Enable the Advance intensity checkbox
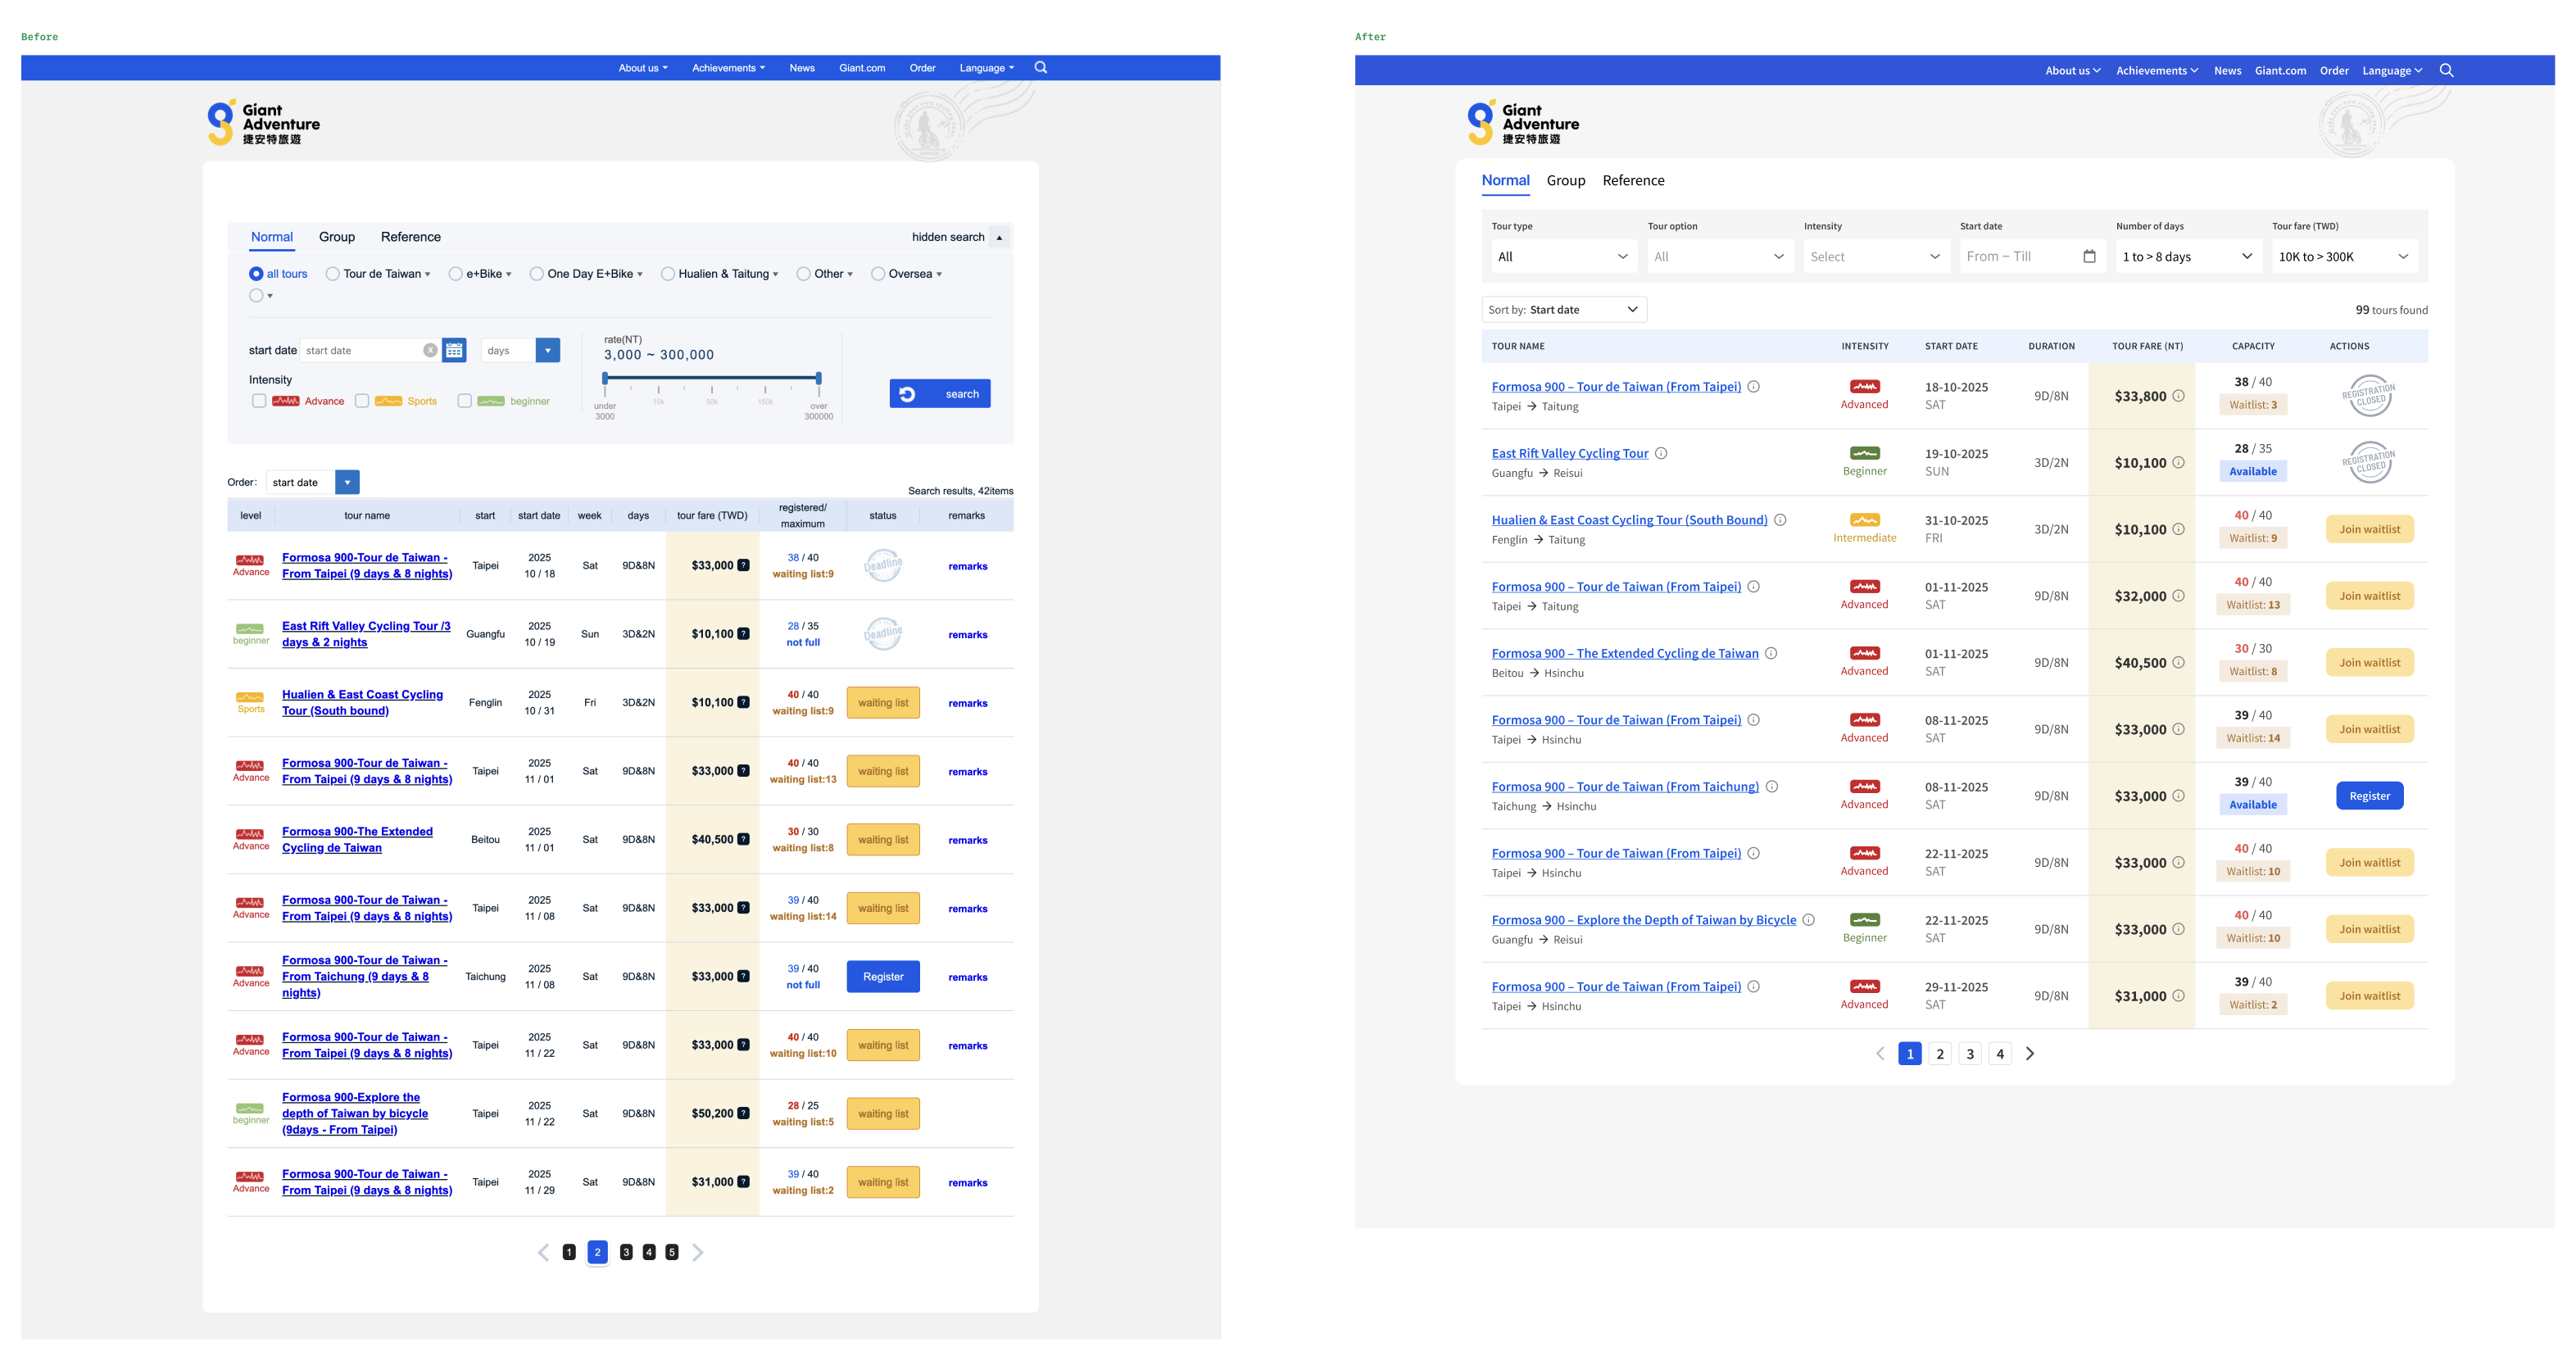Image resolution: width=2576 pixels, height=1365 pixels. pyautogui.click(x=259, y=400)
